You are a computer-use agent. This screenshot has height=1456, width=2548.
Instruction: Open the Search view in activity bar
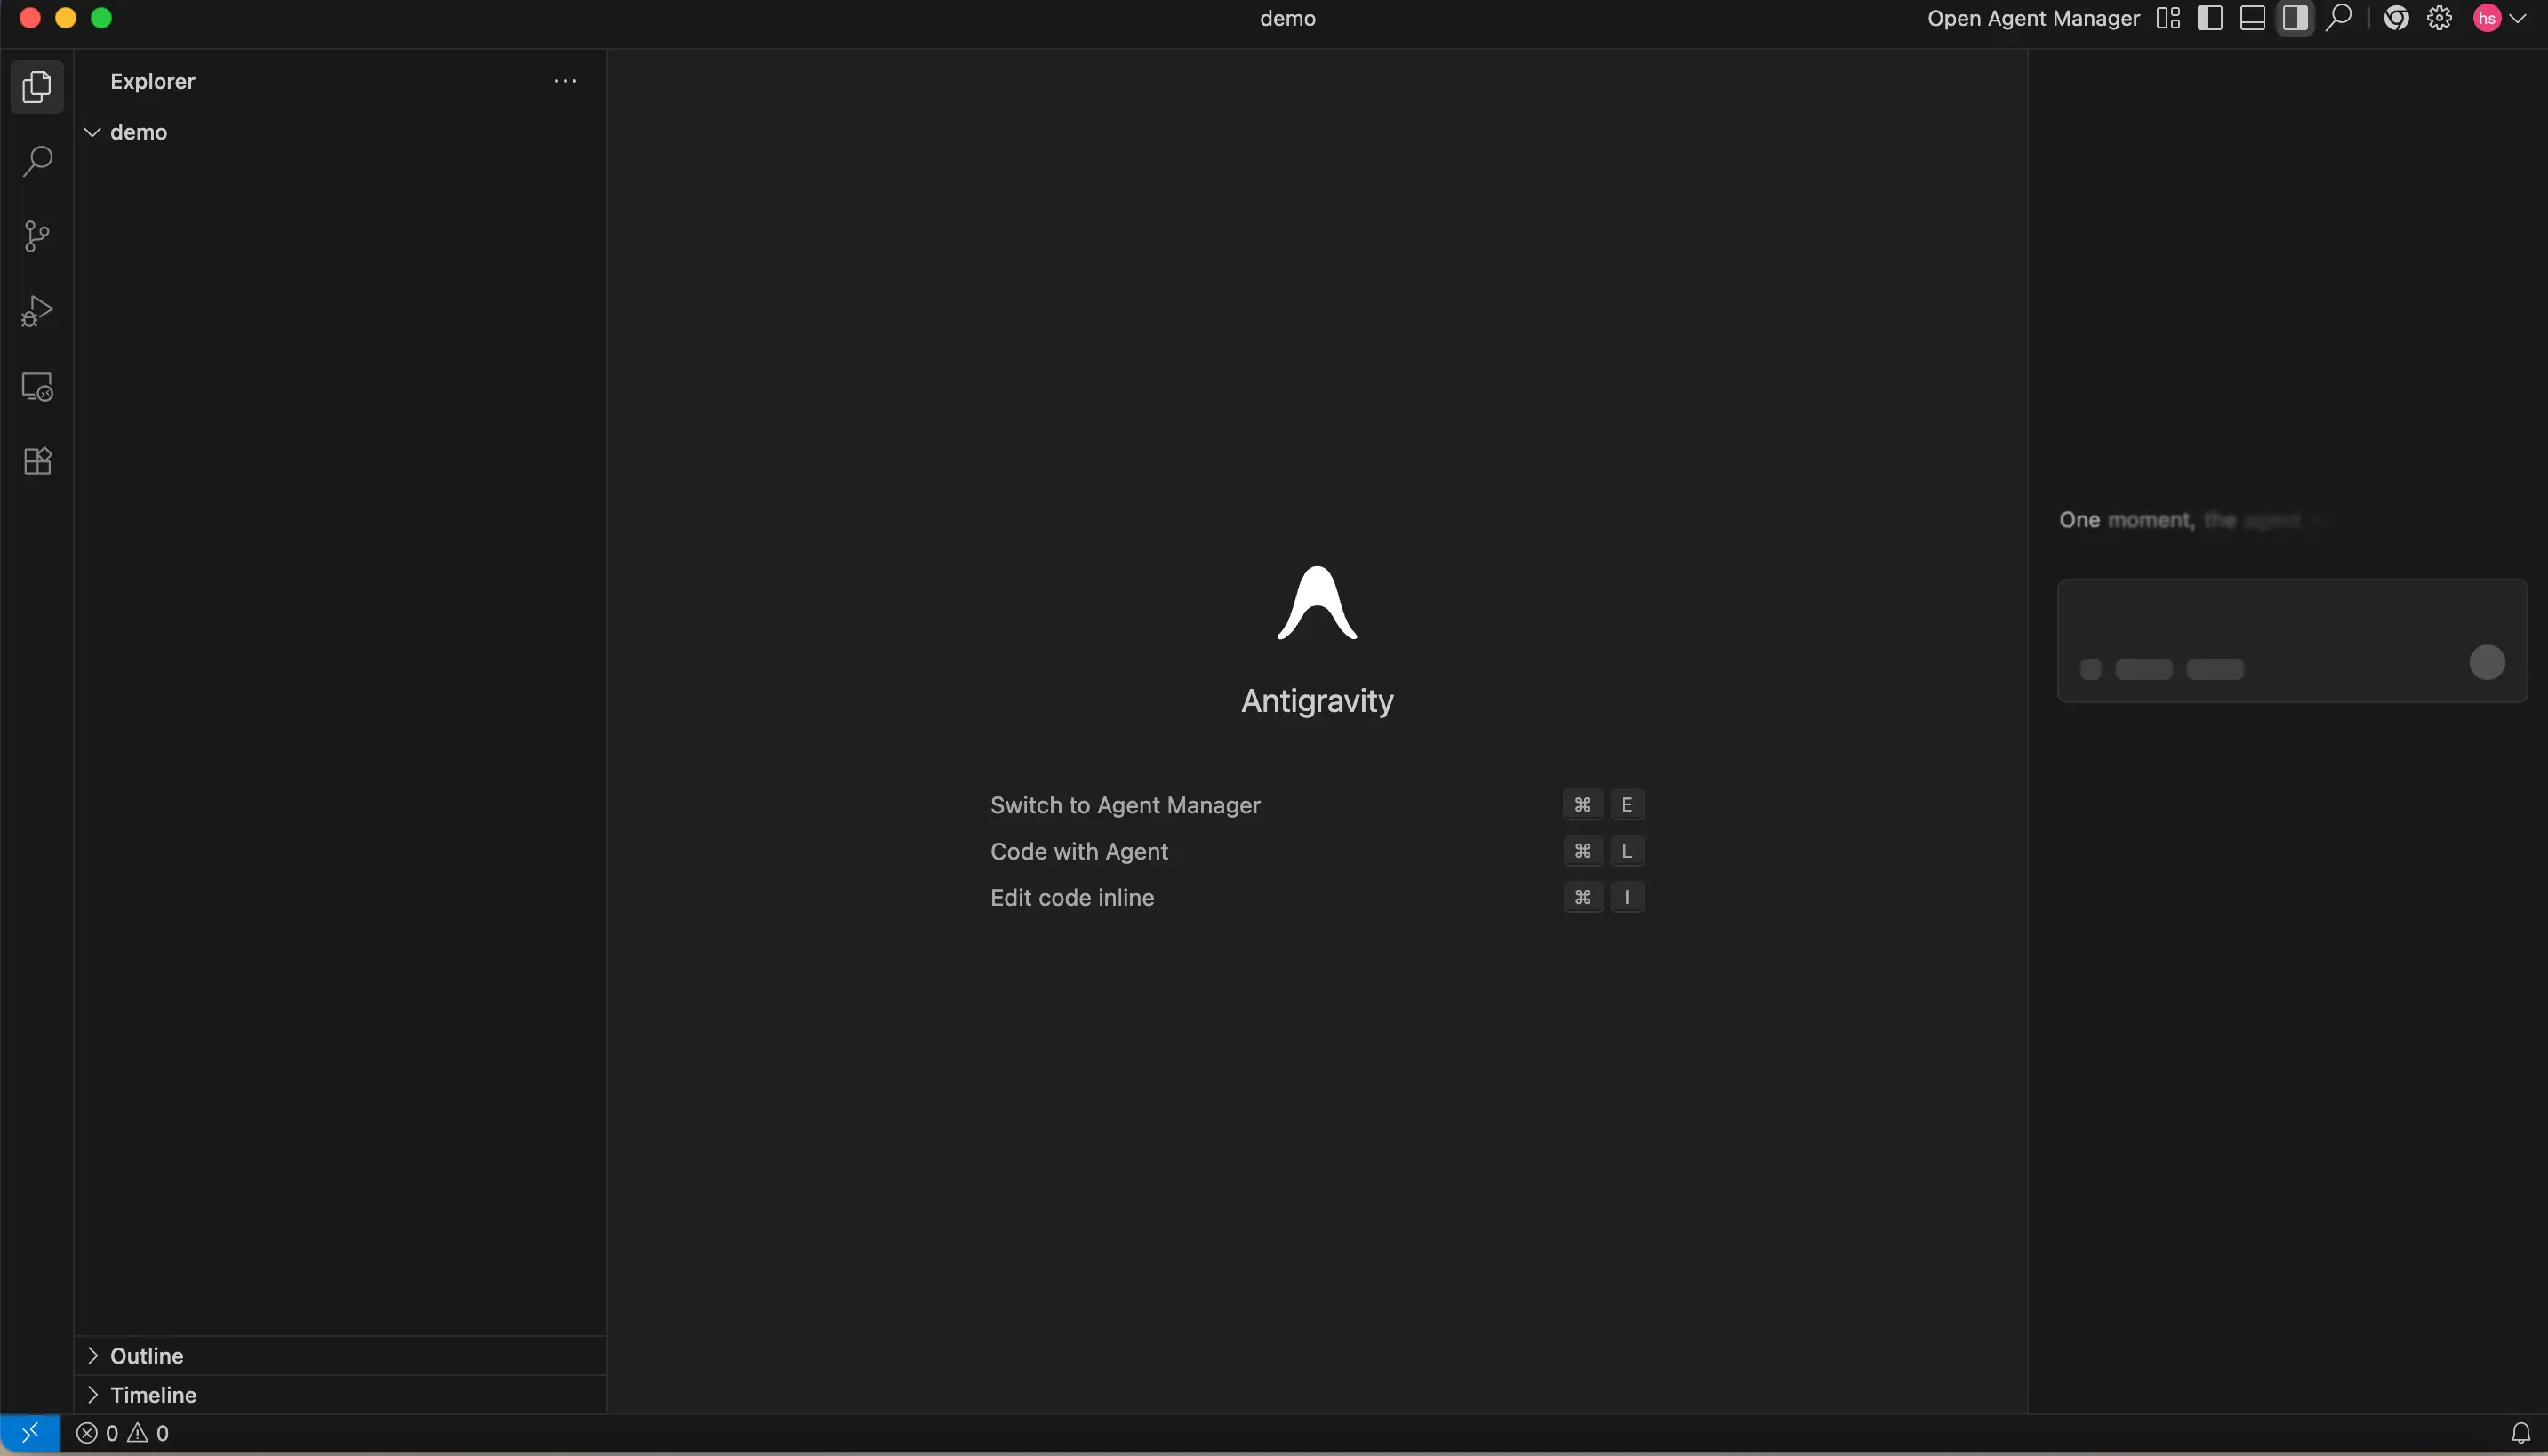click(37, 162)
